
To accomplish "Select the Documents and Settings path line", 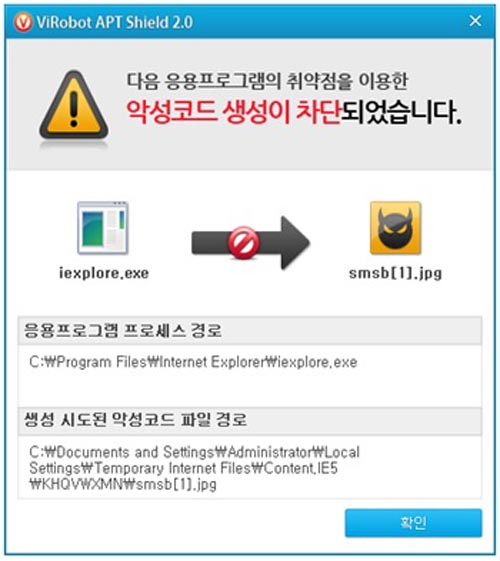I will (x=195, y=452).
